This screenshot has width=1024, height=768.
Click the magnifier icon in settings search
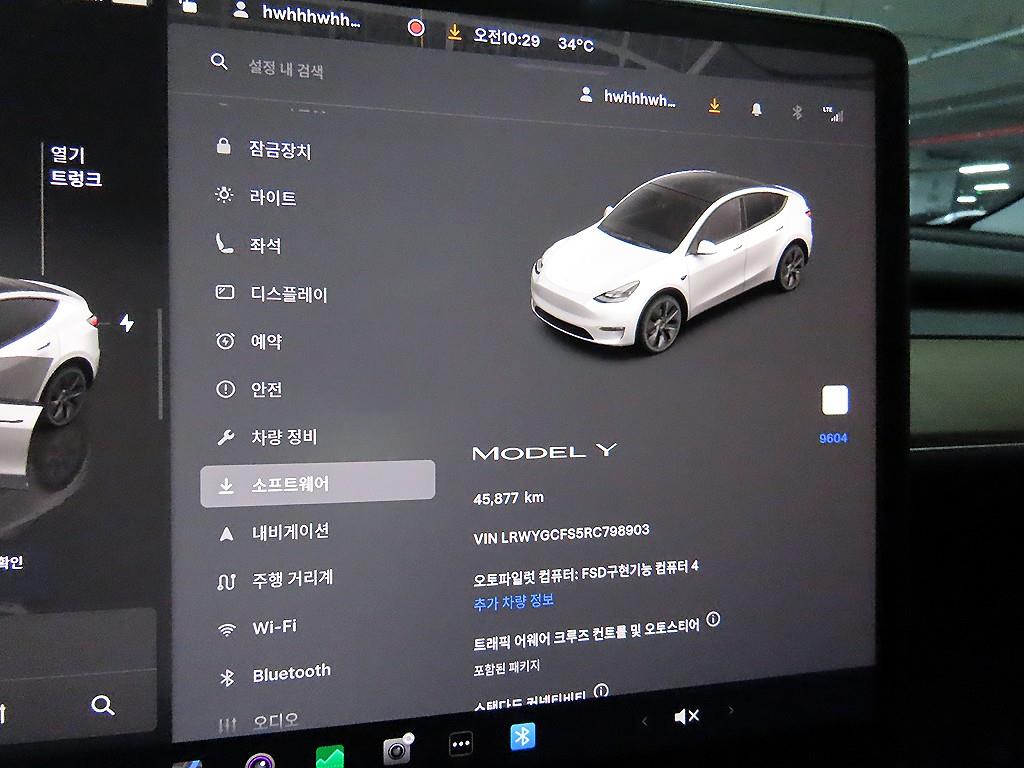click(x=219, y=61)
